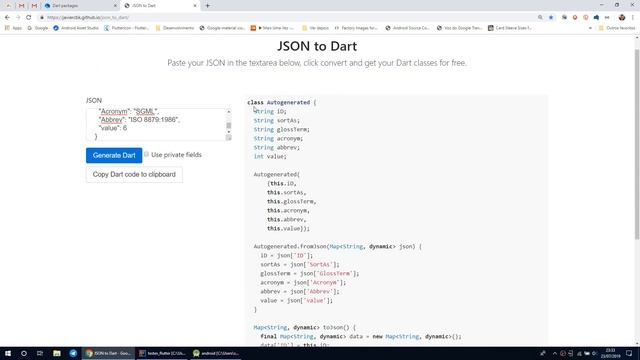Go back to previous page
This screenshot has width=640, height=360.
click(7, 18)
